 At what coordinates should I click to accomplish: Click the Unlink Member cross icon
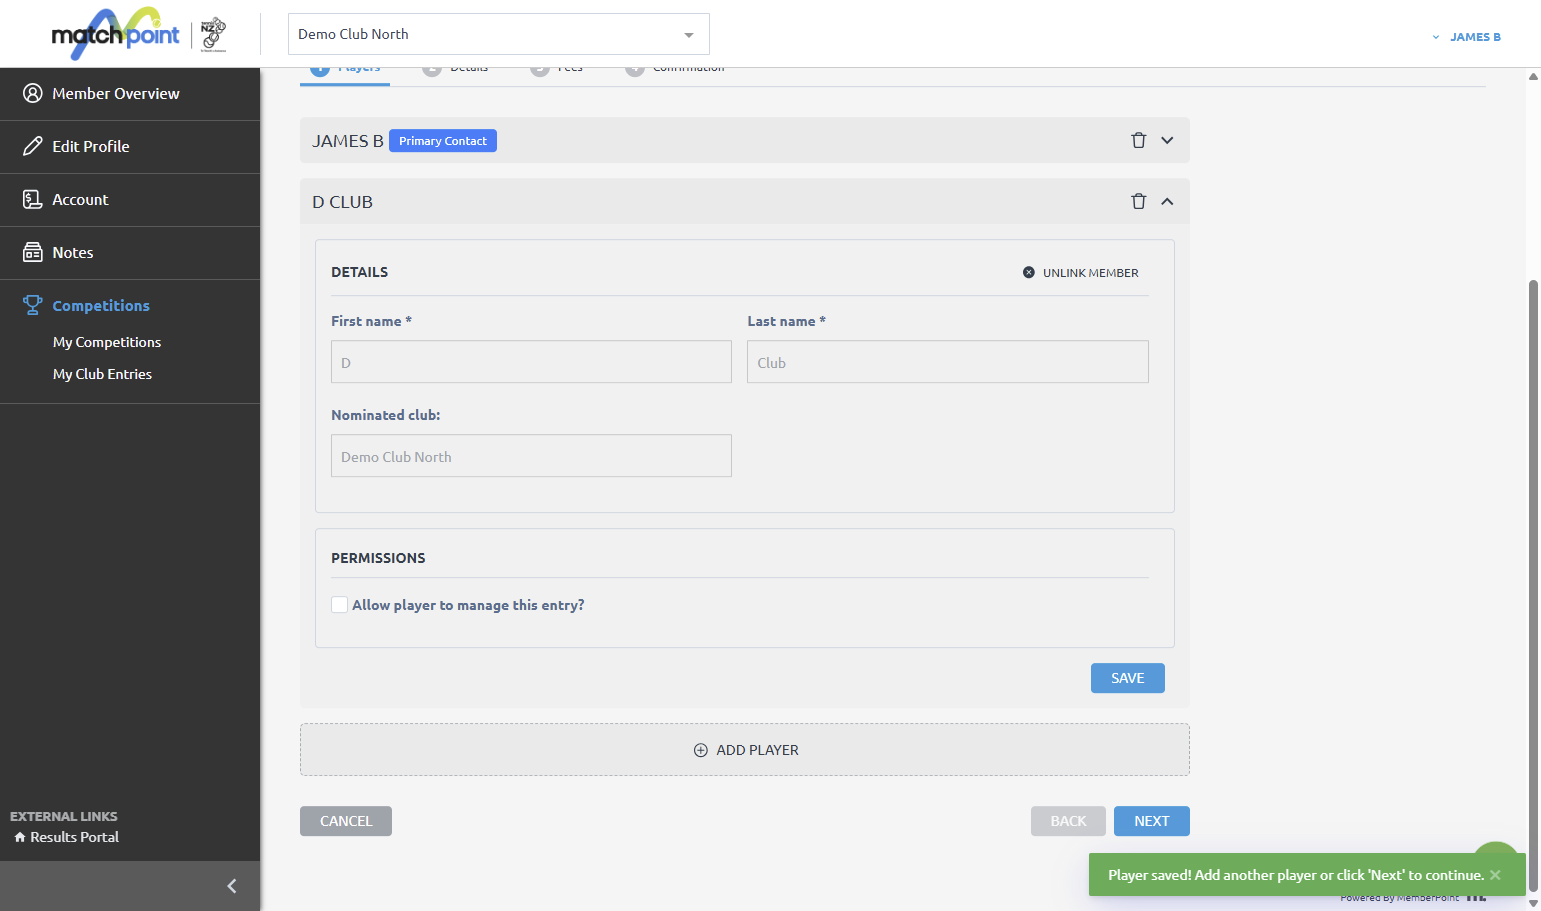pos(1028,272)
